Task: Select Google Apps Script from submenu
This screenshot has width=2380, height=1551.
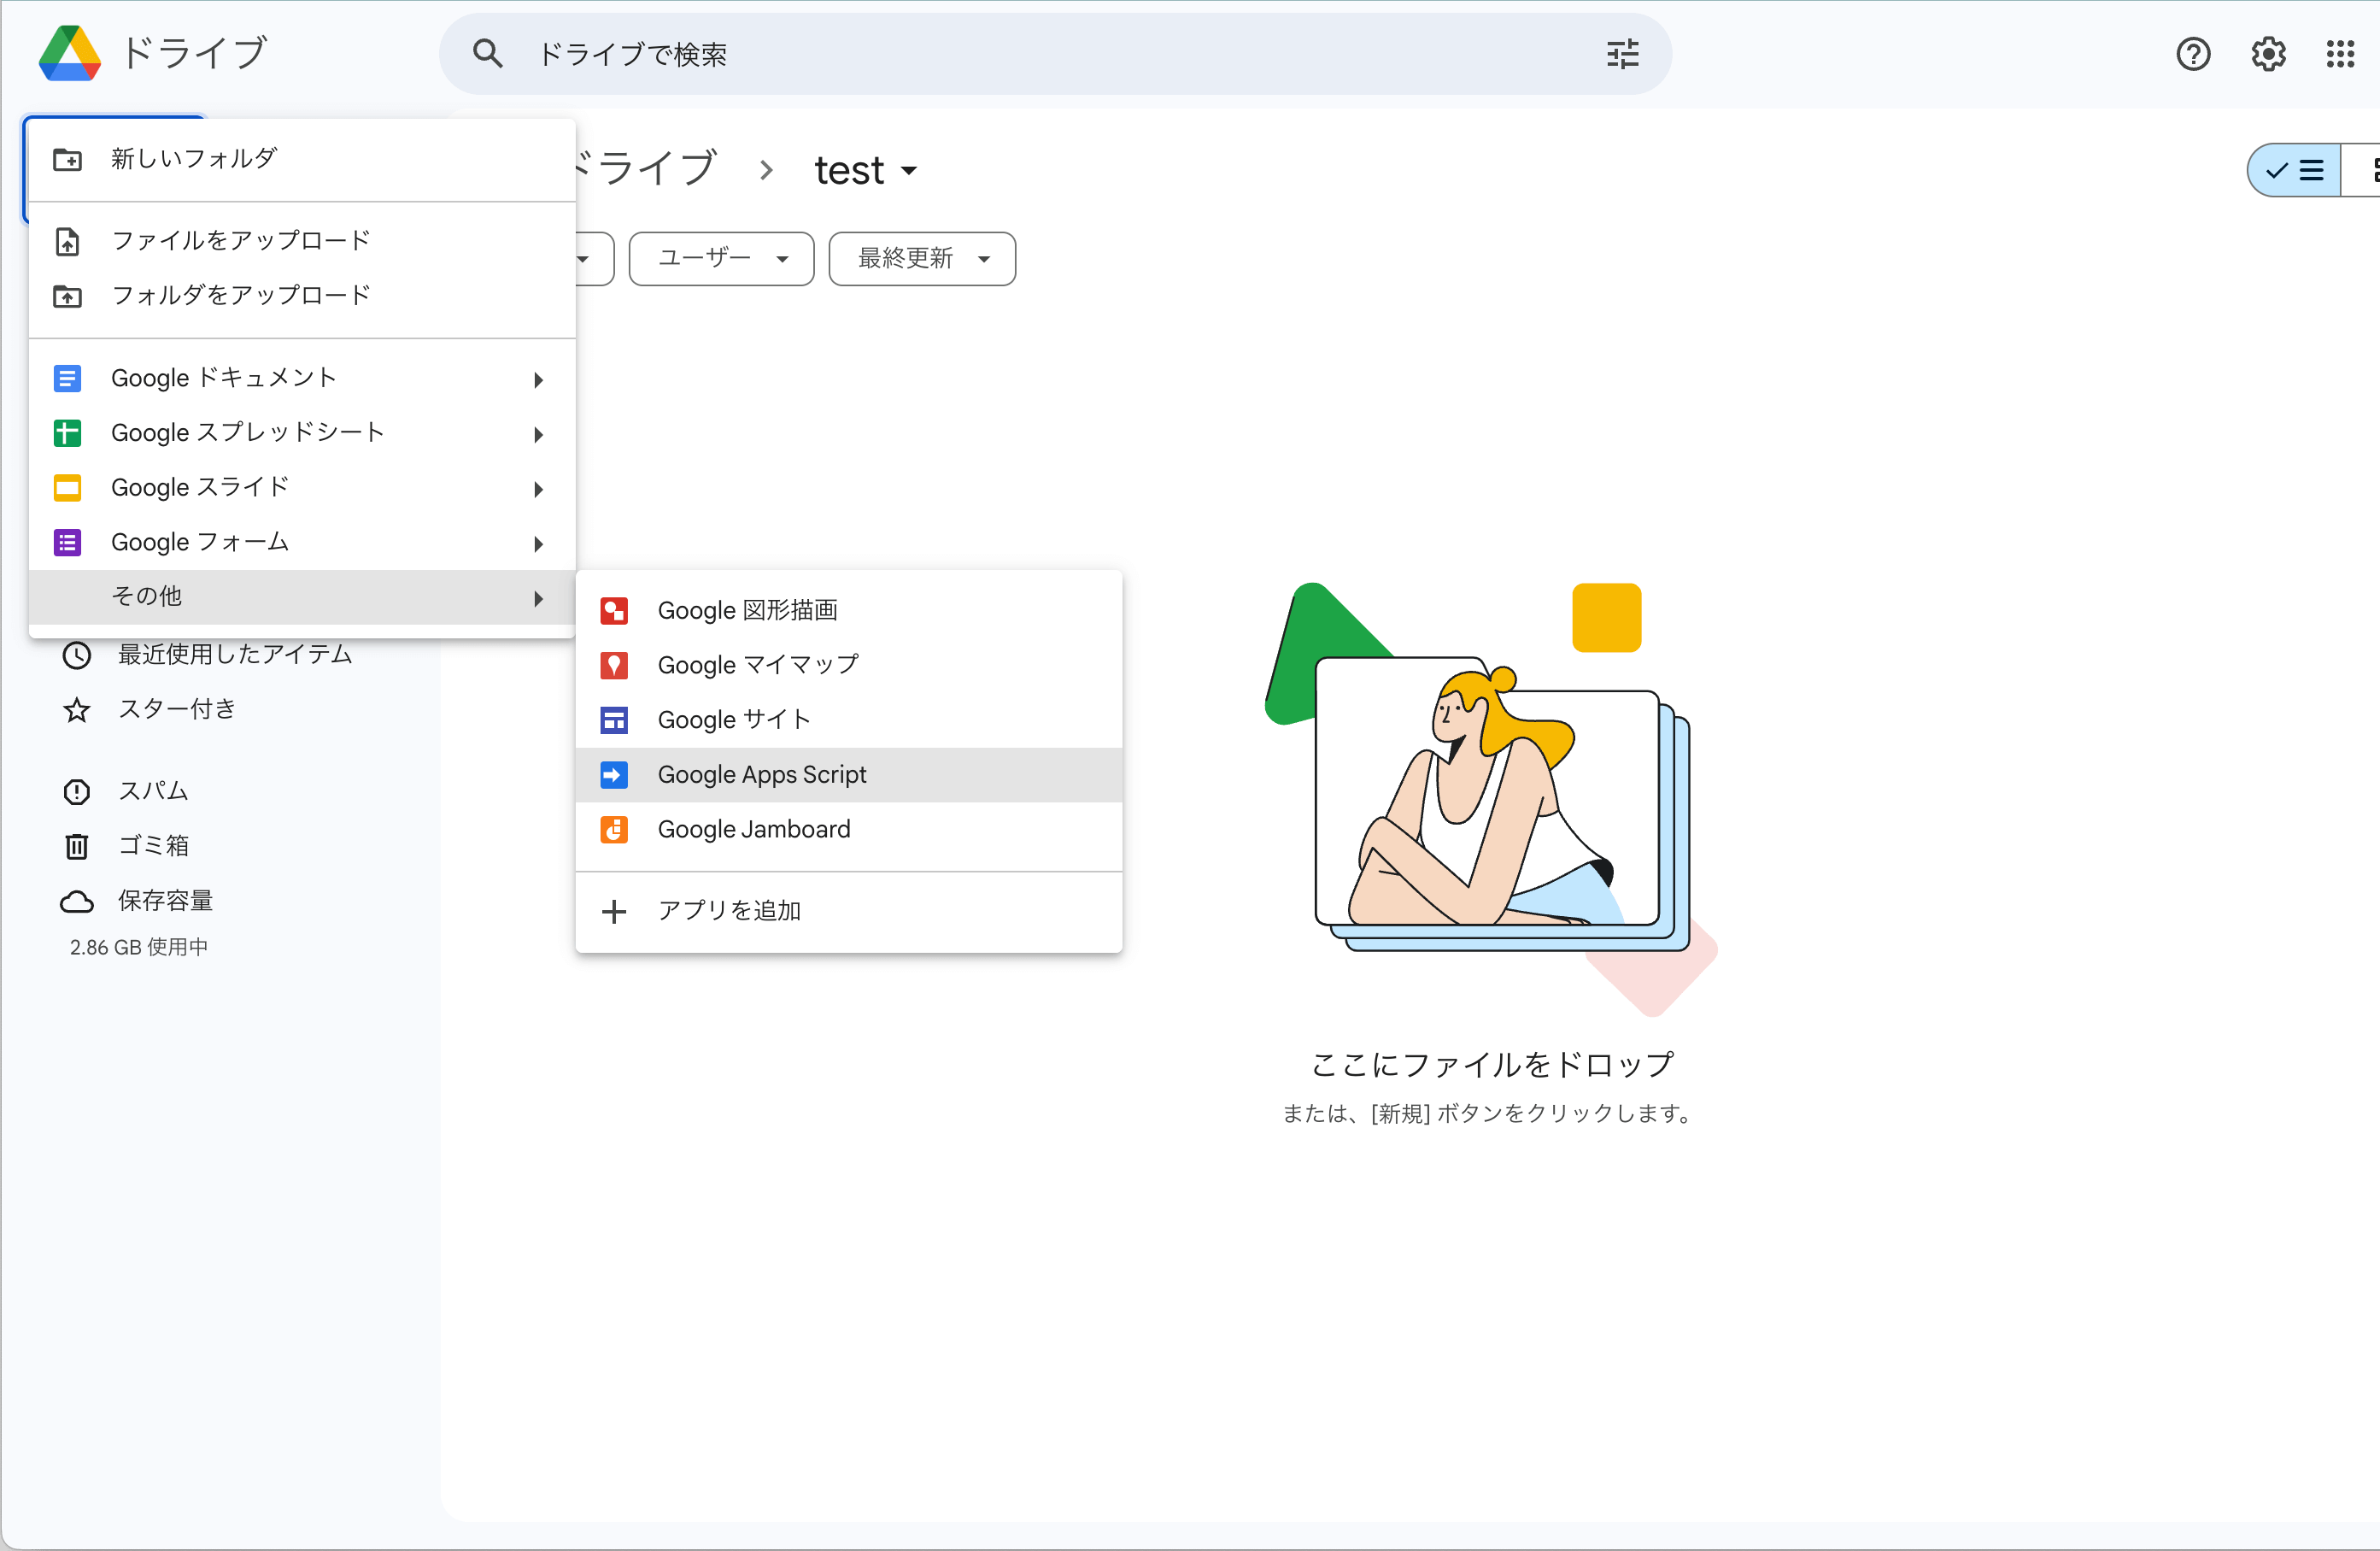Action: 761,774
